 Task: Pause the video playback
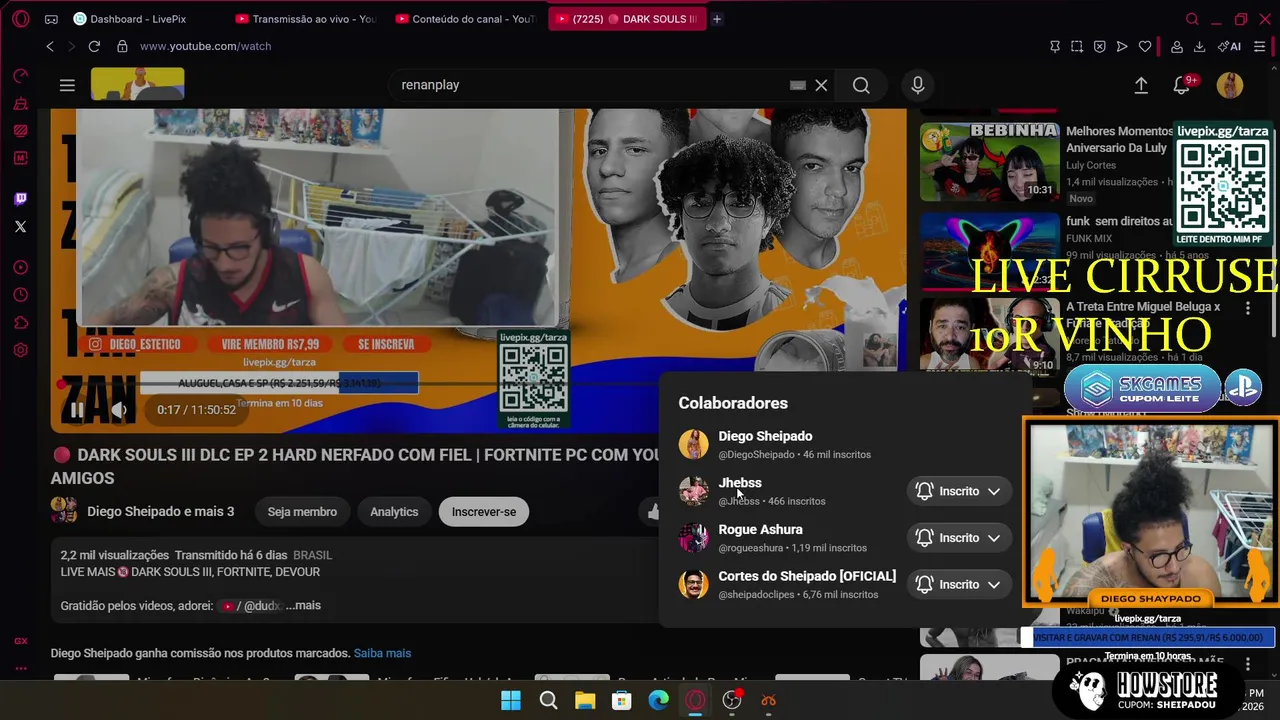click(x=77, y=409)
